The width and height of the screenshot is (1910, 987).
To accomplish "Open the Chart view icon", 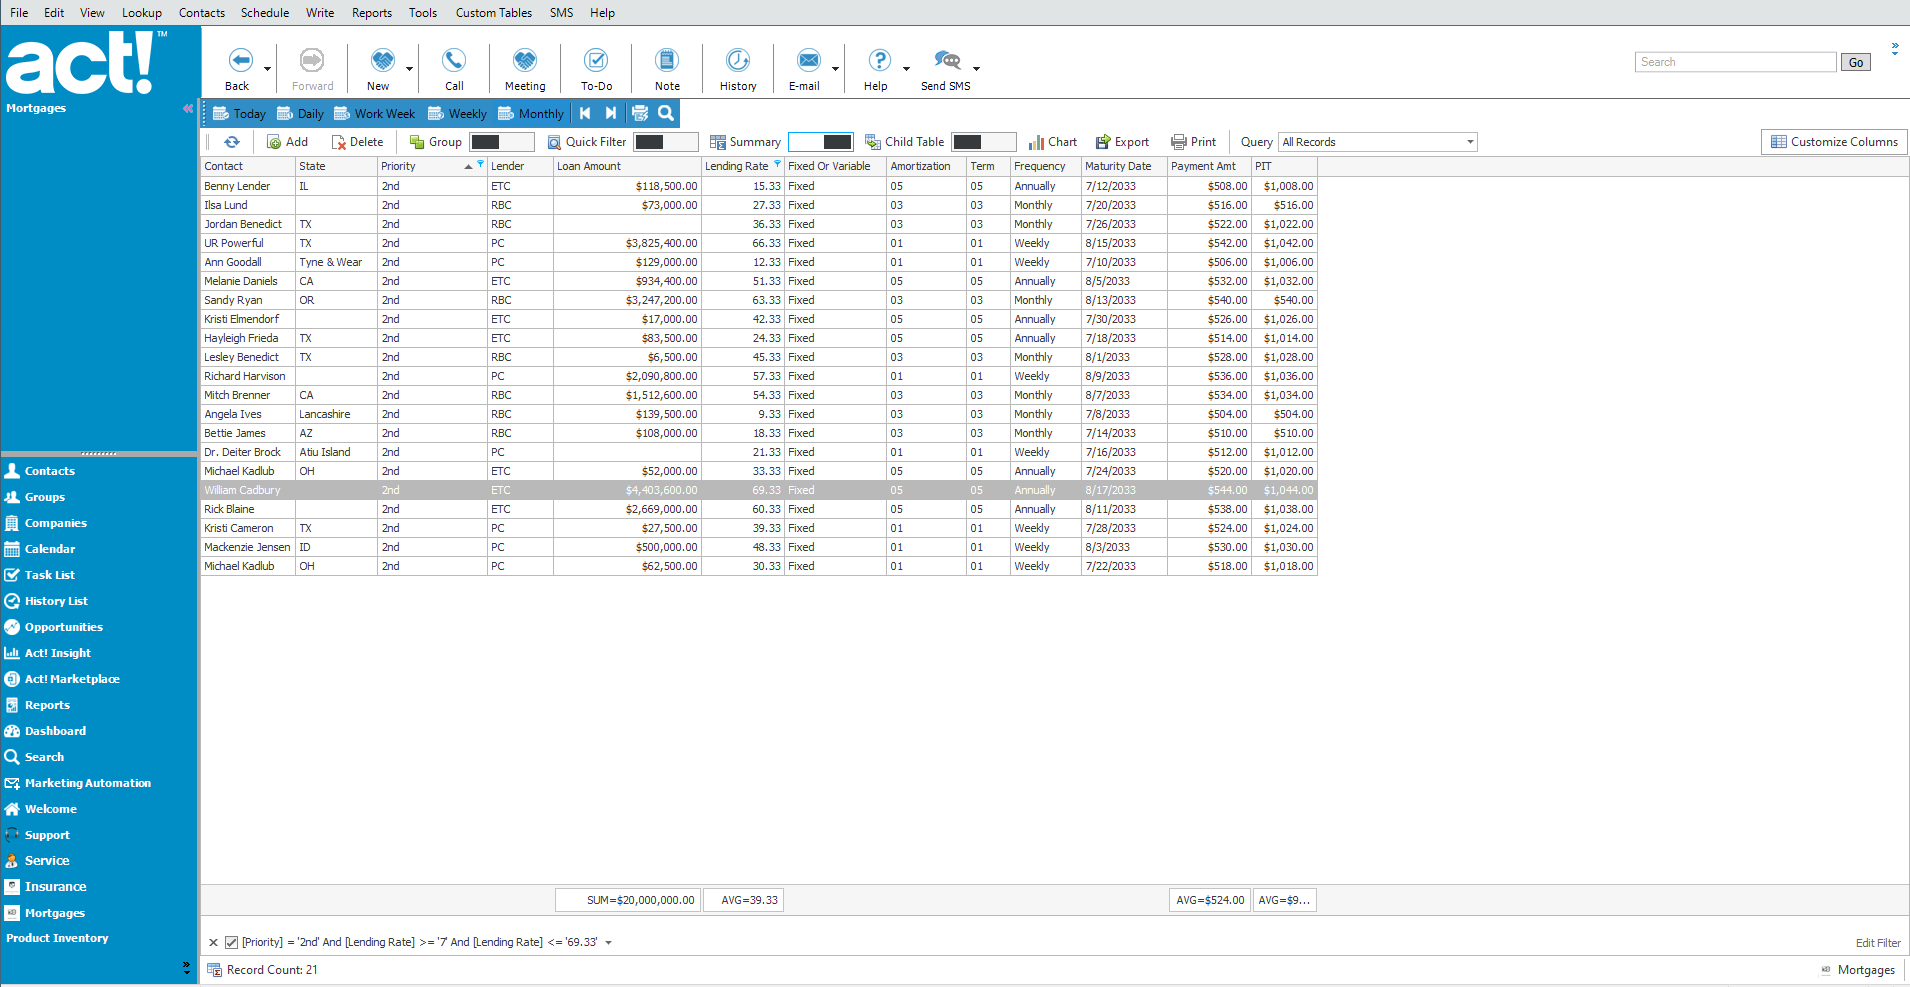I will 1037,142.
